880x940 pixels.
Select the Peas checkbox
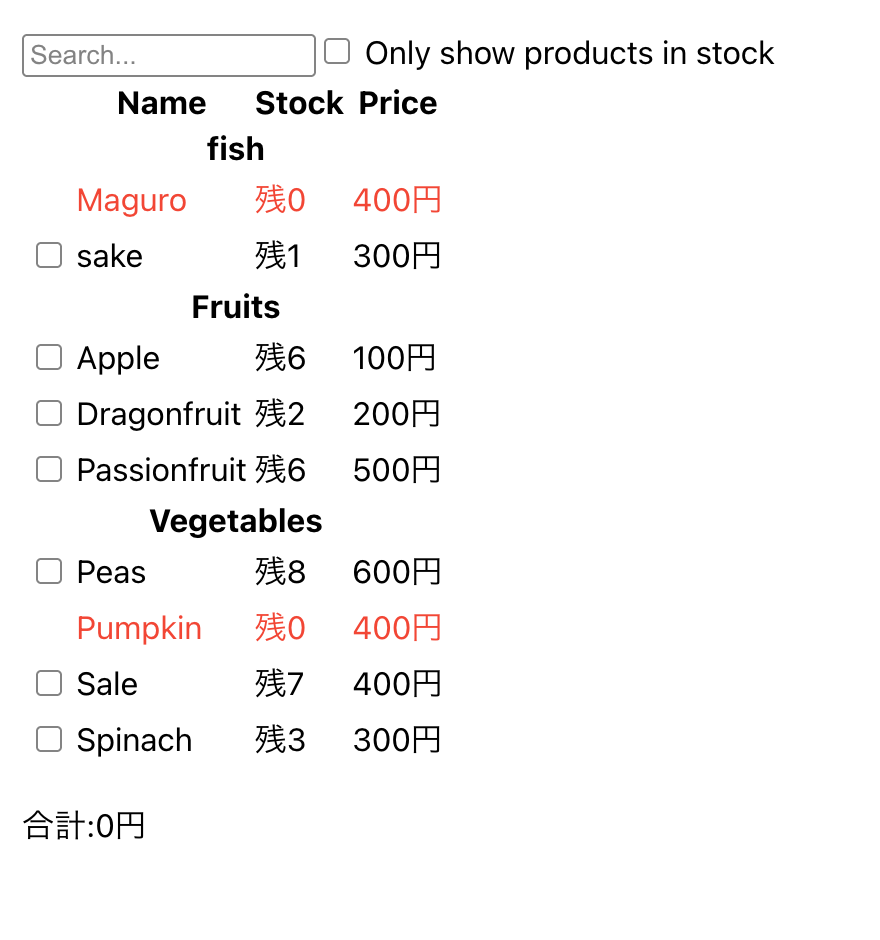click(x=49, y=572)
